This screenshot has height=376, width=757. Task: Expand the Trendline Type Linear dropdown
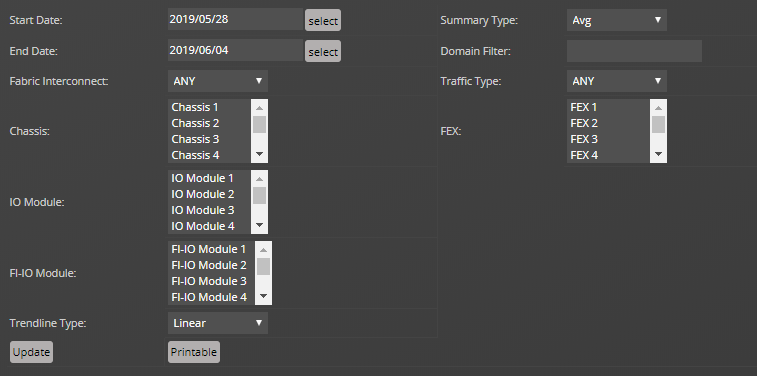pyautogui.click(x=218, y=323)
